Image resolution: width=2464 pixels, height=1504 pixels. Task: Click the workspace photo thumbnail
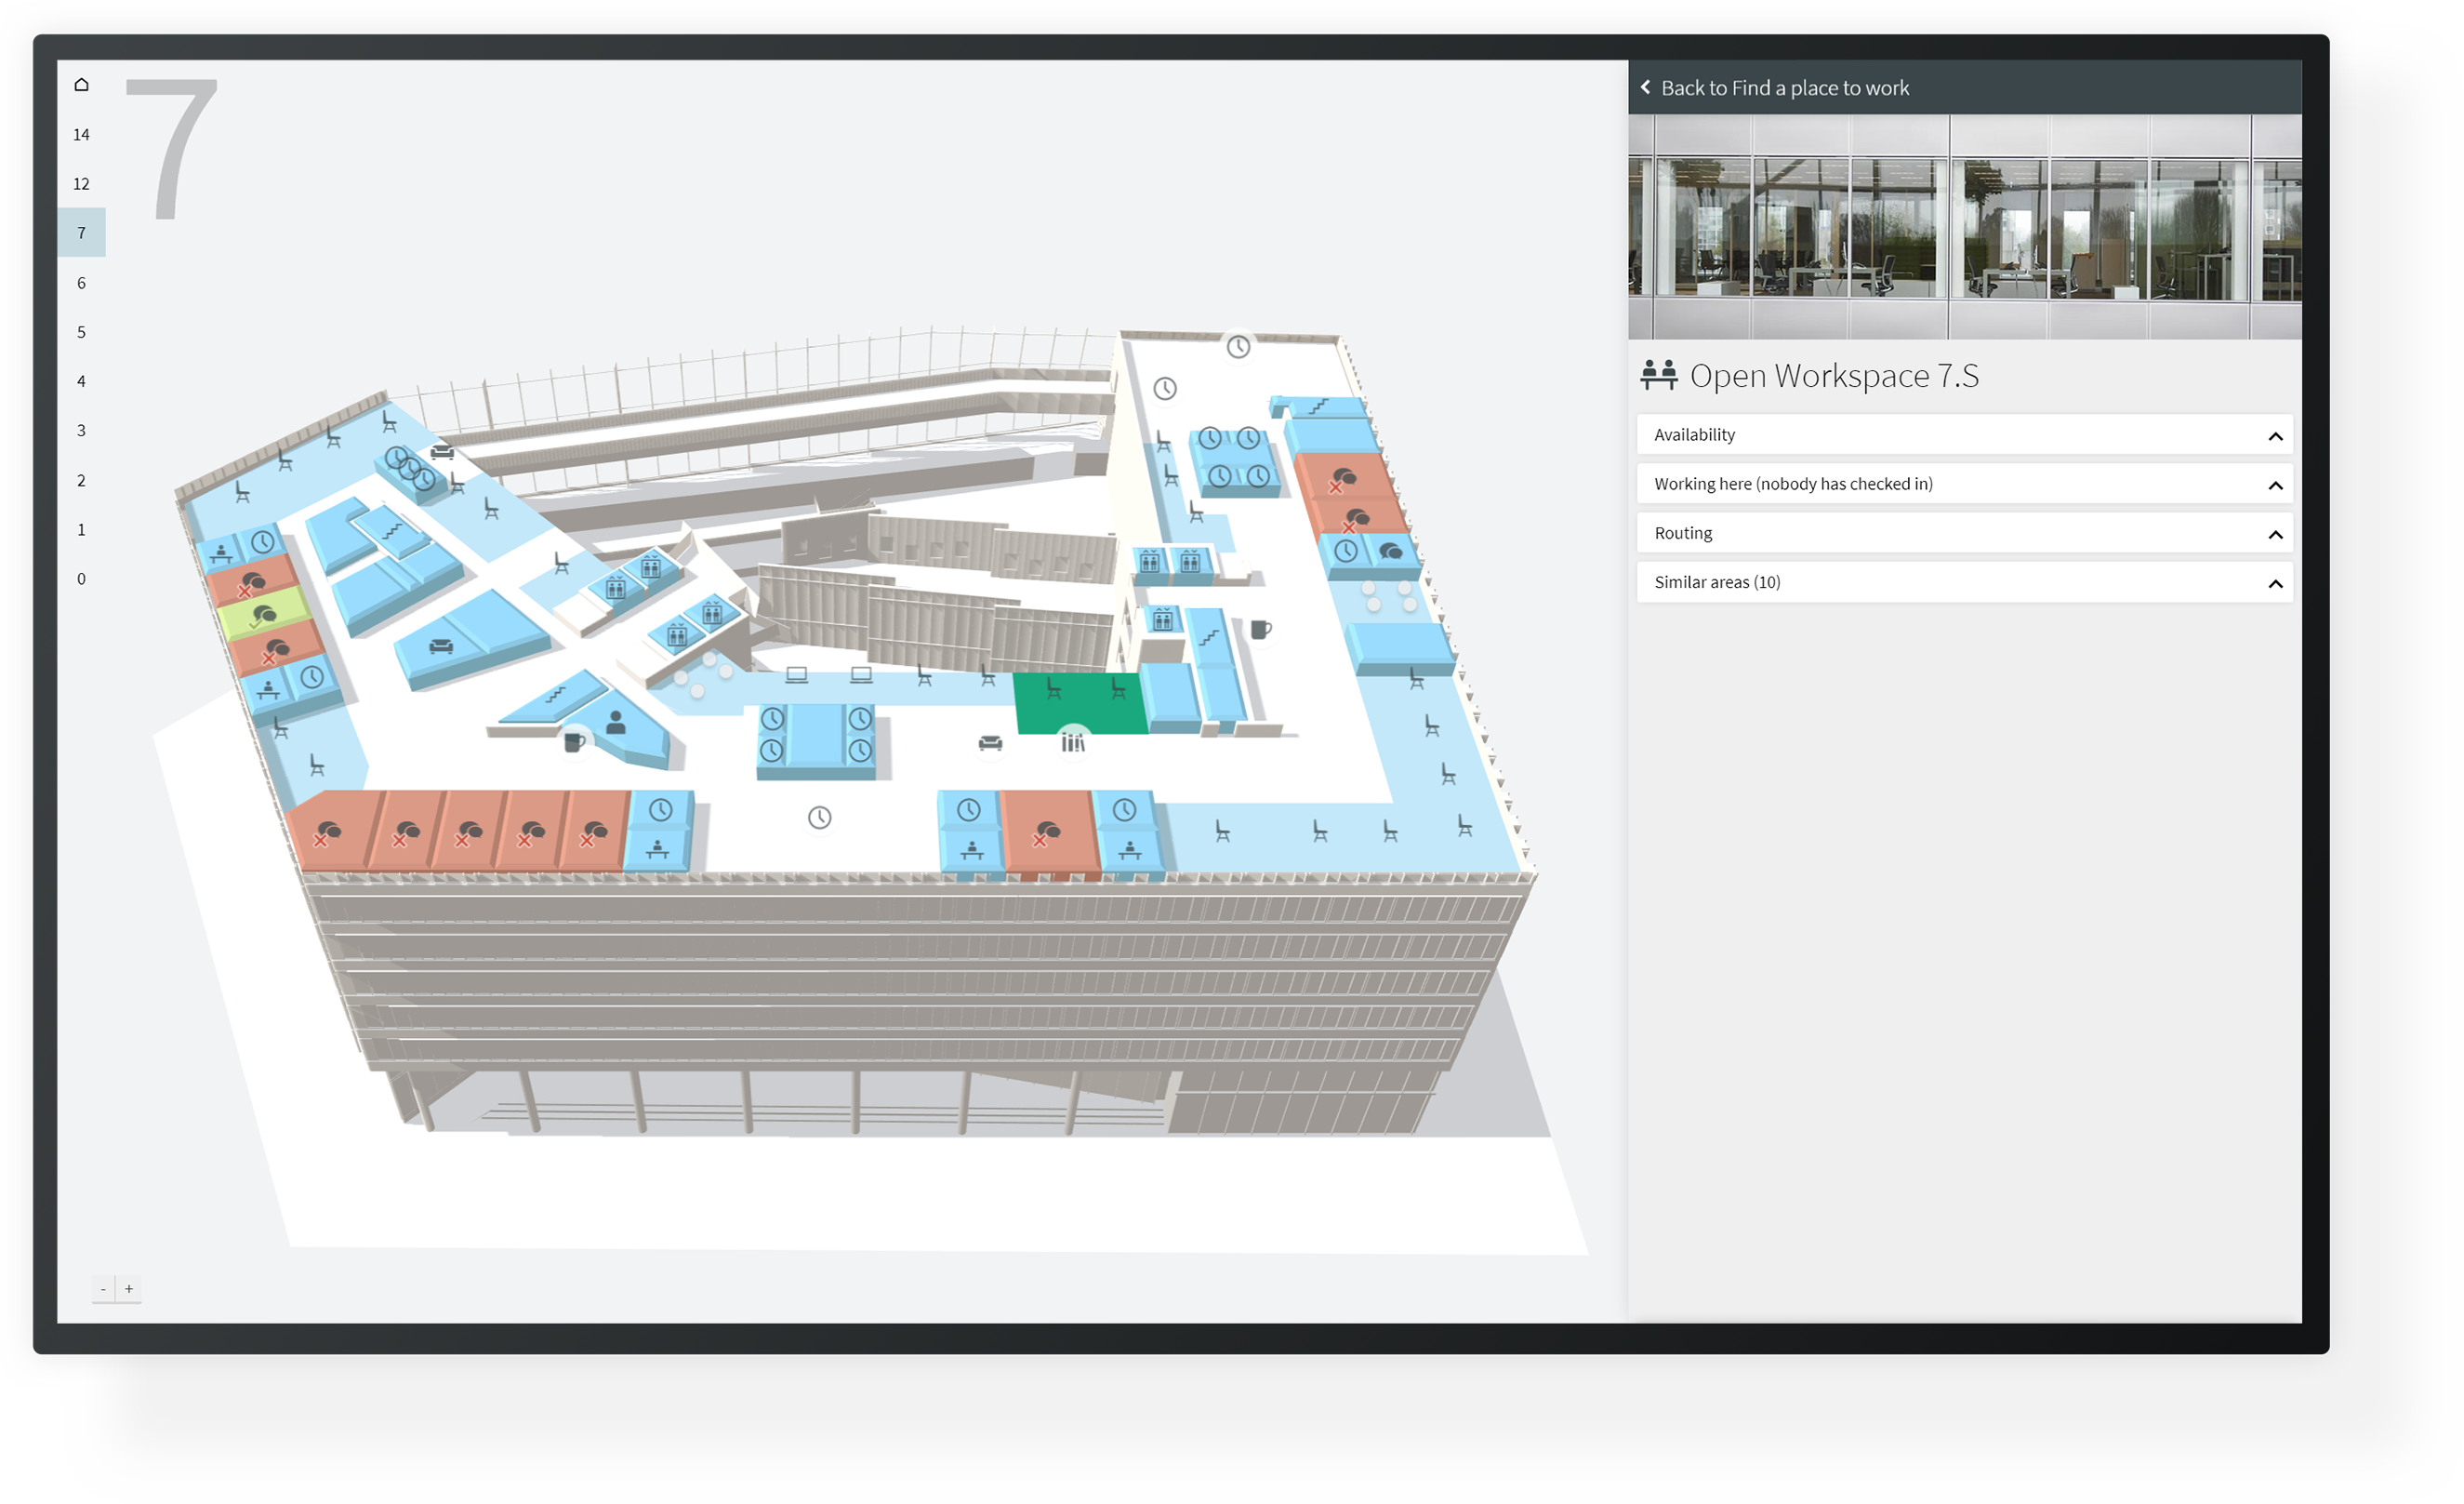point(1964,226)
